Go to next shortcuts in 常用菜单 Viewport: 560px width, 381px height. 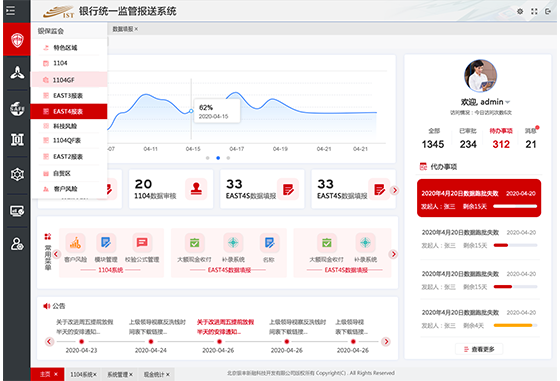[394, 254]
